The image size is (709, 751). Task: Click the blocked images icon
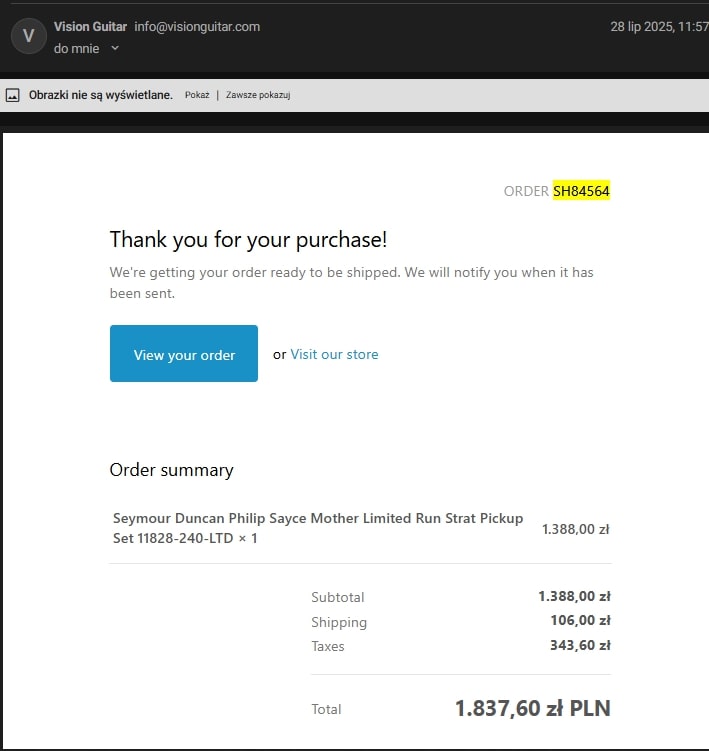pyautogui.click(x=13, y=95)
